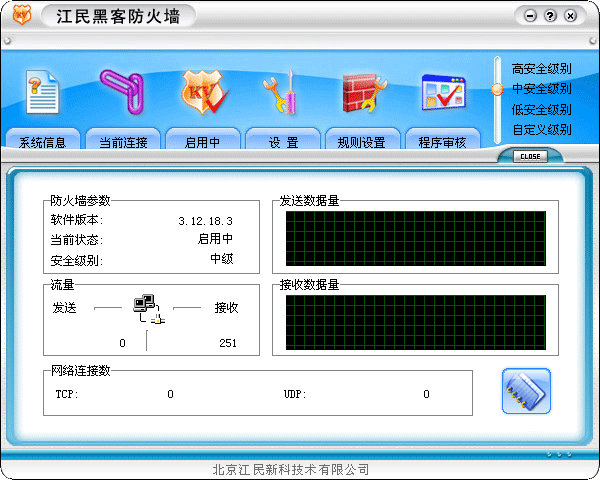Click the blue notebook log icon
This screenshot has width=600, height=480.
coord(526,391)
